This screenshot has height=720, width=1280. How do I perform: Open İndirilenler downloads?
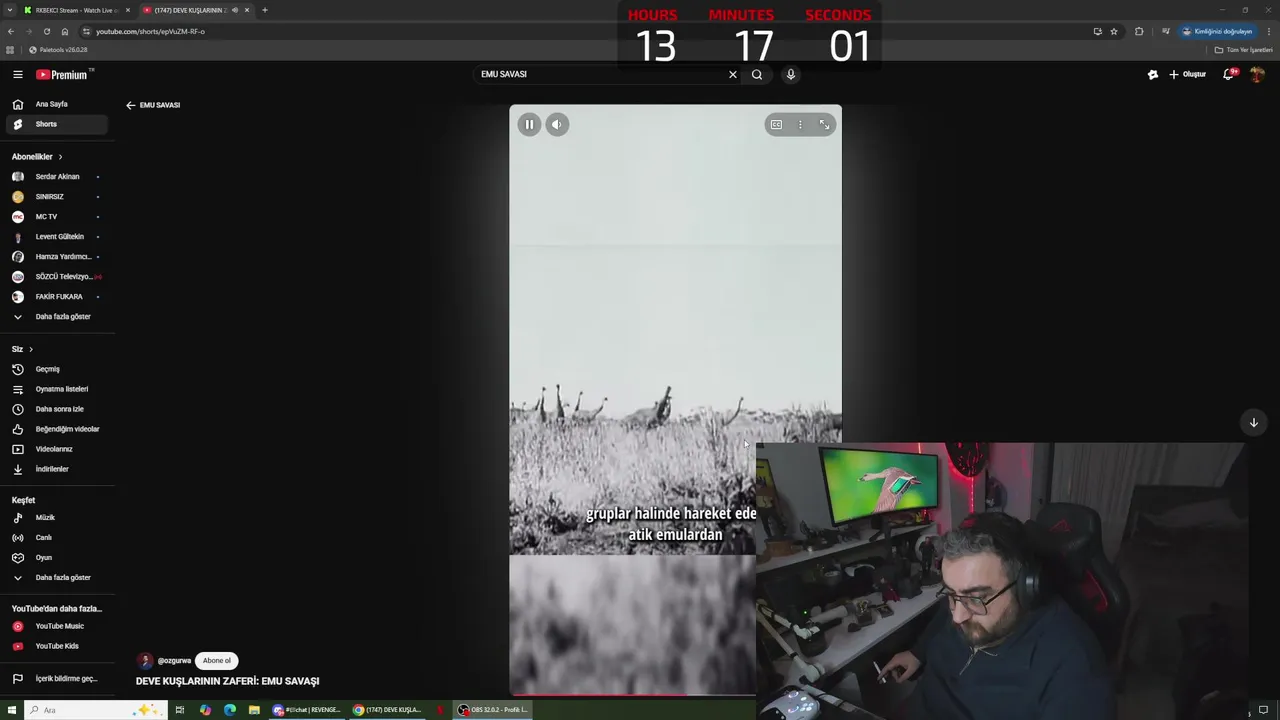58,469
